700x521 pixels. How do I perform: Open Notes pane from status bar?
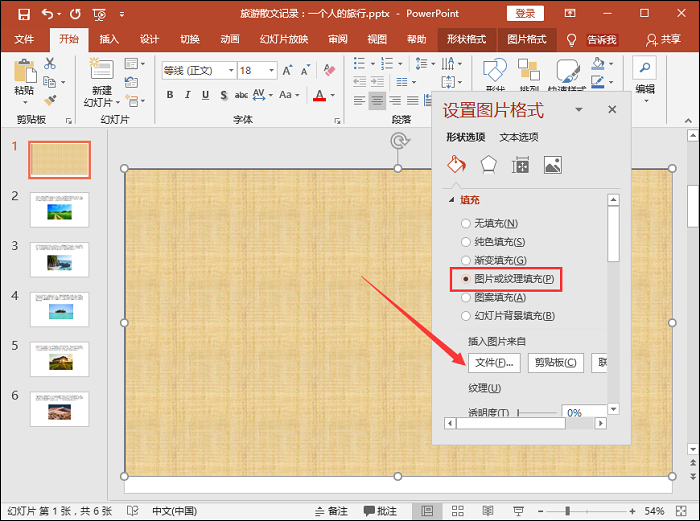(331, 511)
